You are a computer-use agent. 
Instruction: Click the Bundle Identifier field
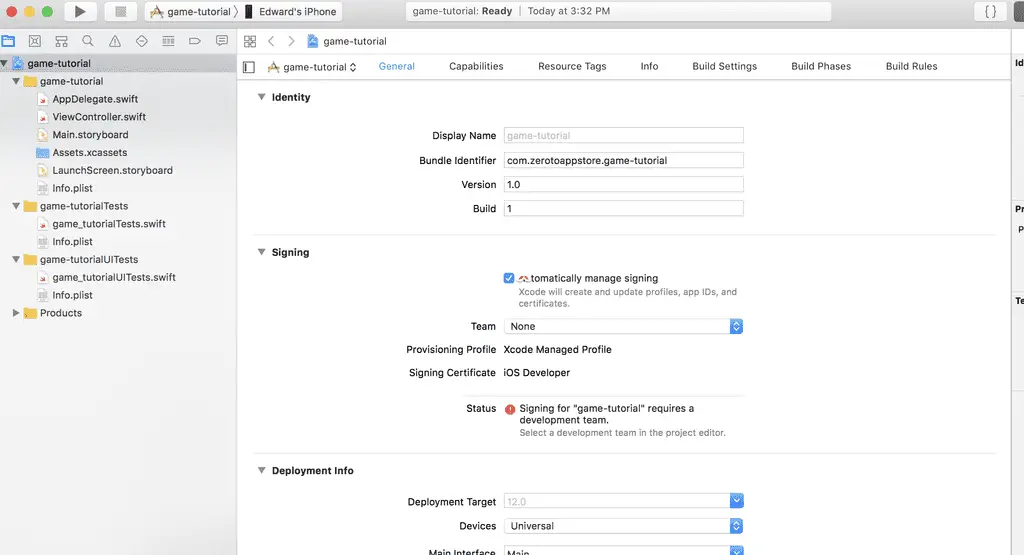(623, 160)
